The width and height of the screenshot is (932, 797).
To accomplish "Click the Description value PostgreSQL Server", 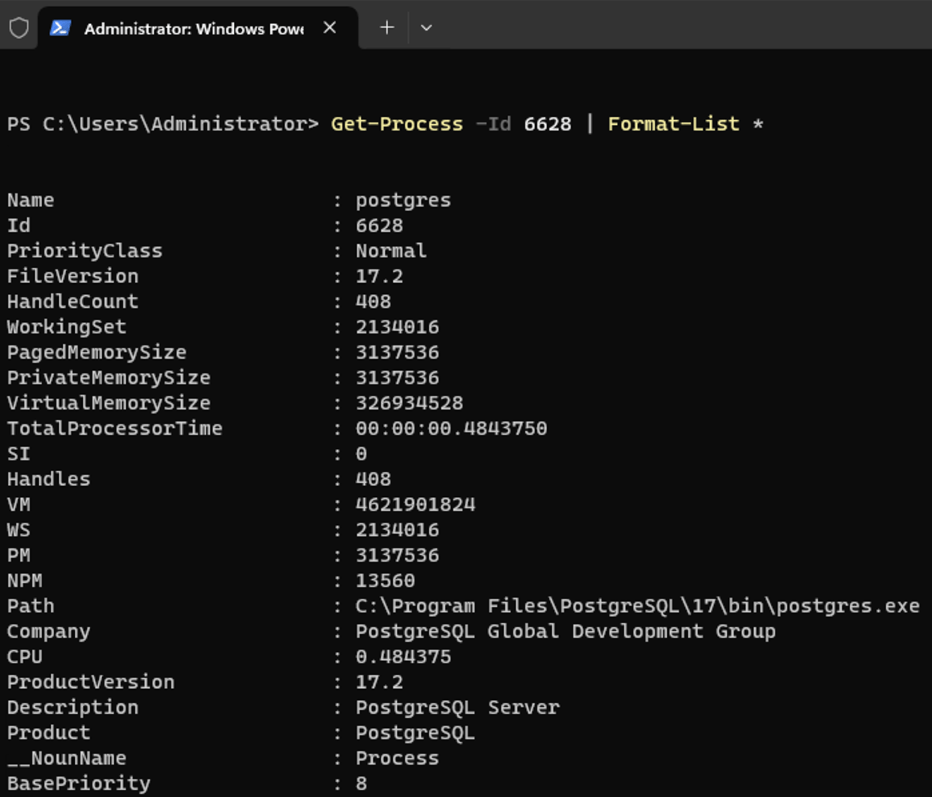I will (457, 707).
